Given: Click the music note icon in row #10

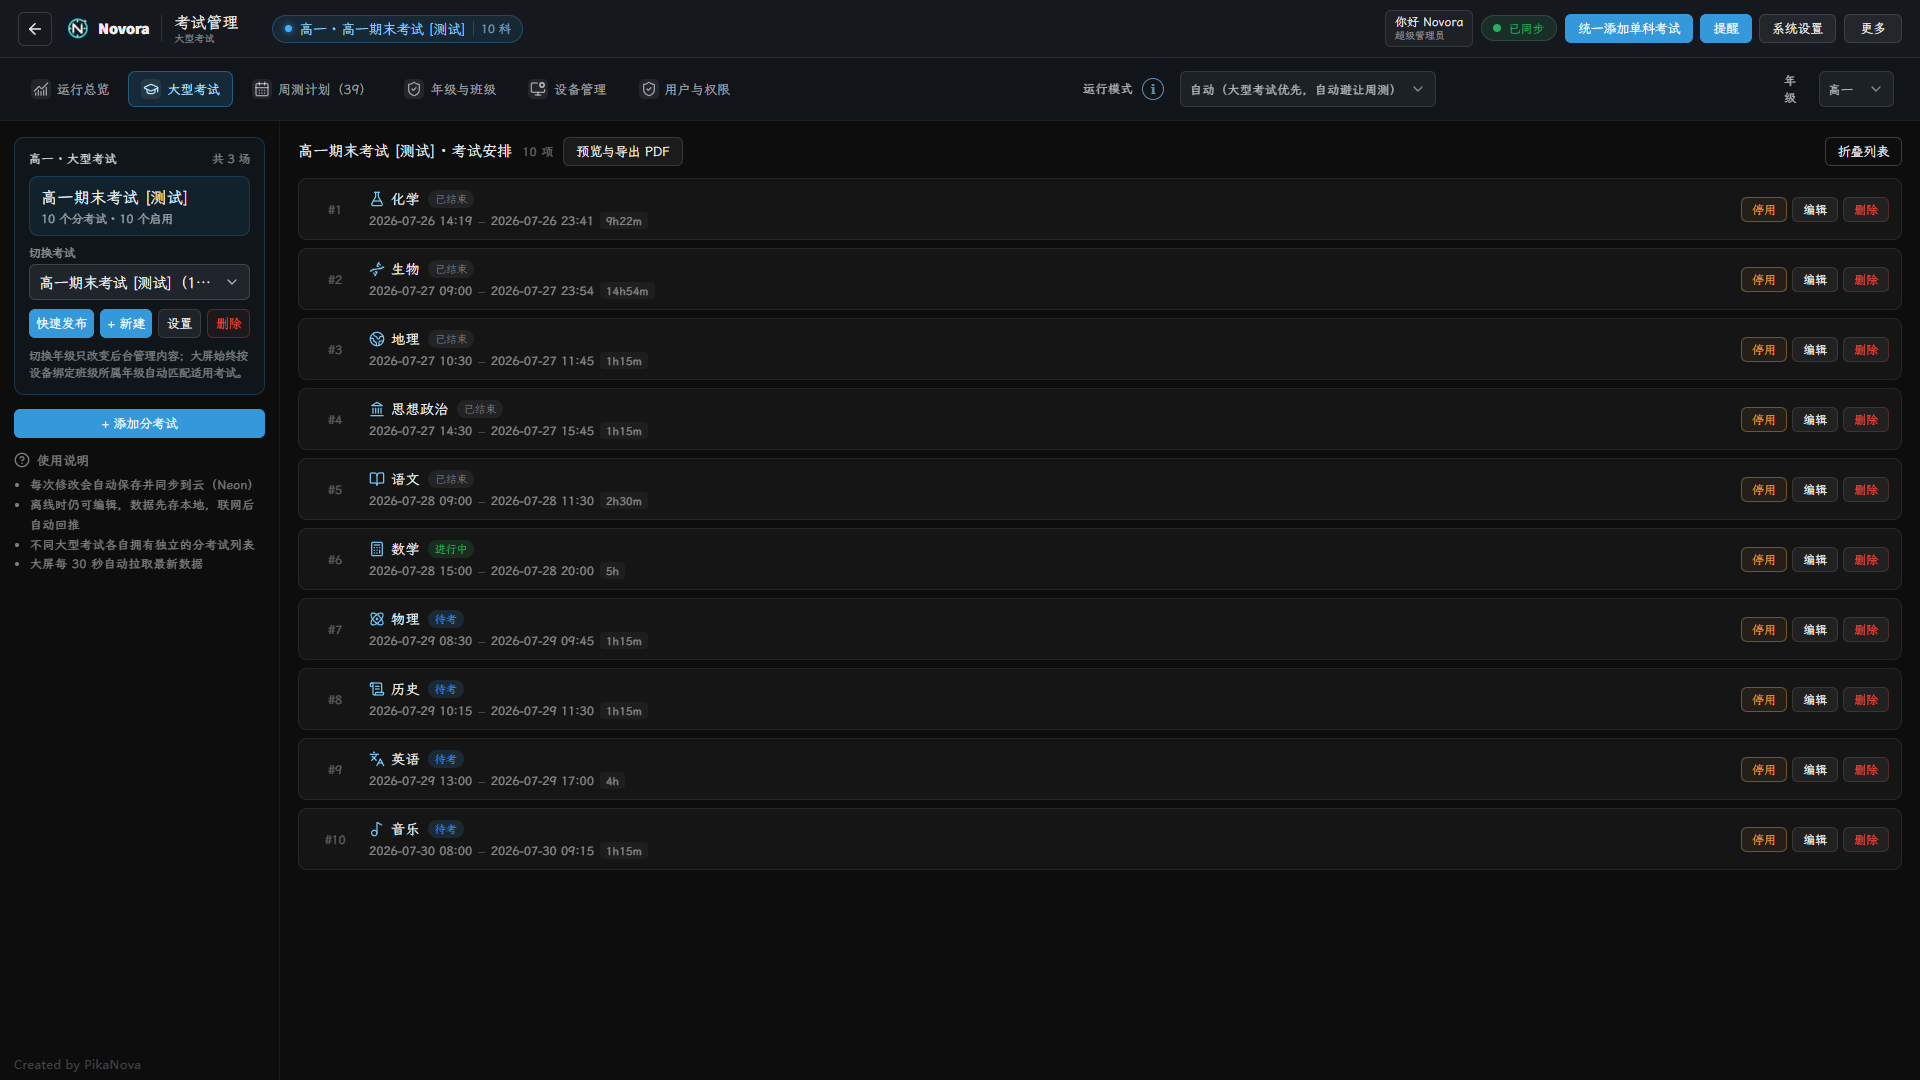Looking at the screenshot, I should (377, 829).
